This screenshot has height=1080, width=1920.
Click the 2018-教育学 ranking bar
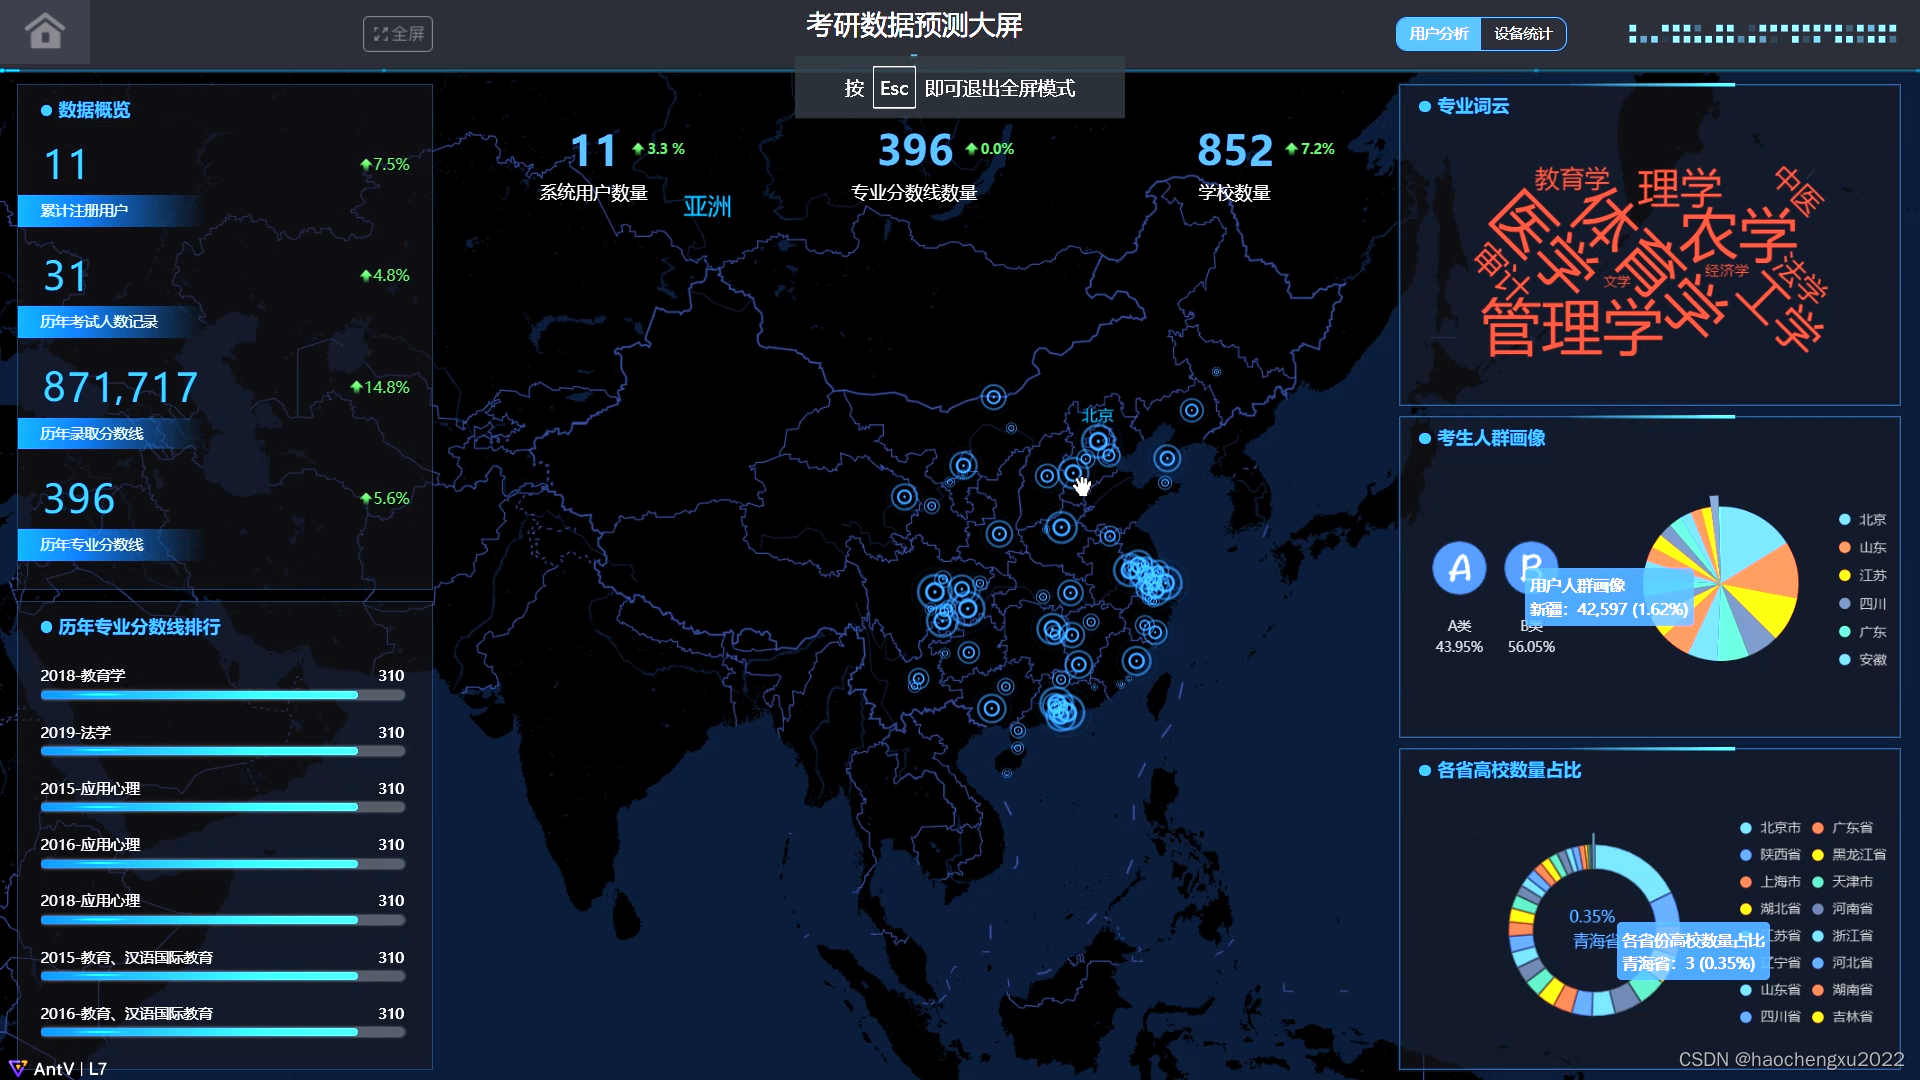click(199, 694)
